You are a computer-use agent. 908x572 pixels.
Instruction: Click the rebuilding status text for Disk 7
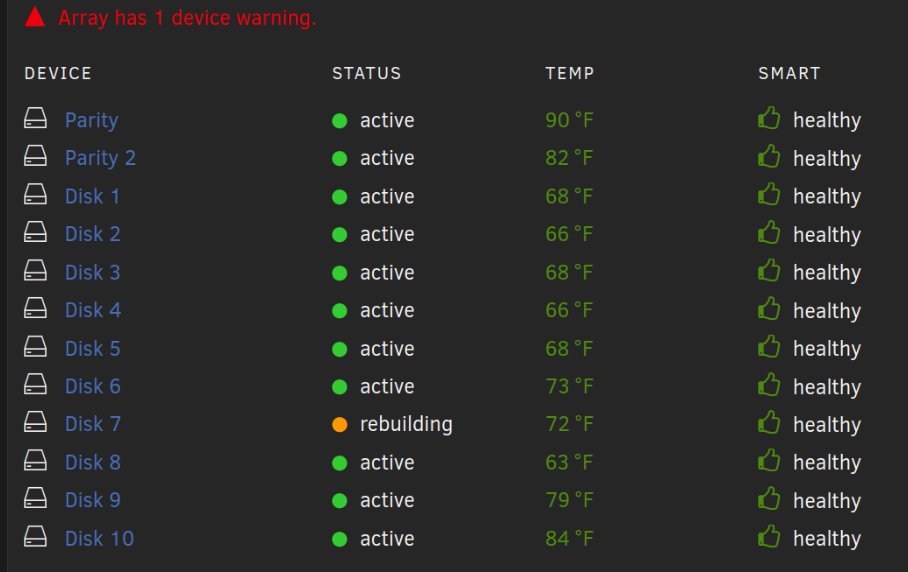click(406, 424)
